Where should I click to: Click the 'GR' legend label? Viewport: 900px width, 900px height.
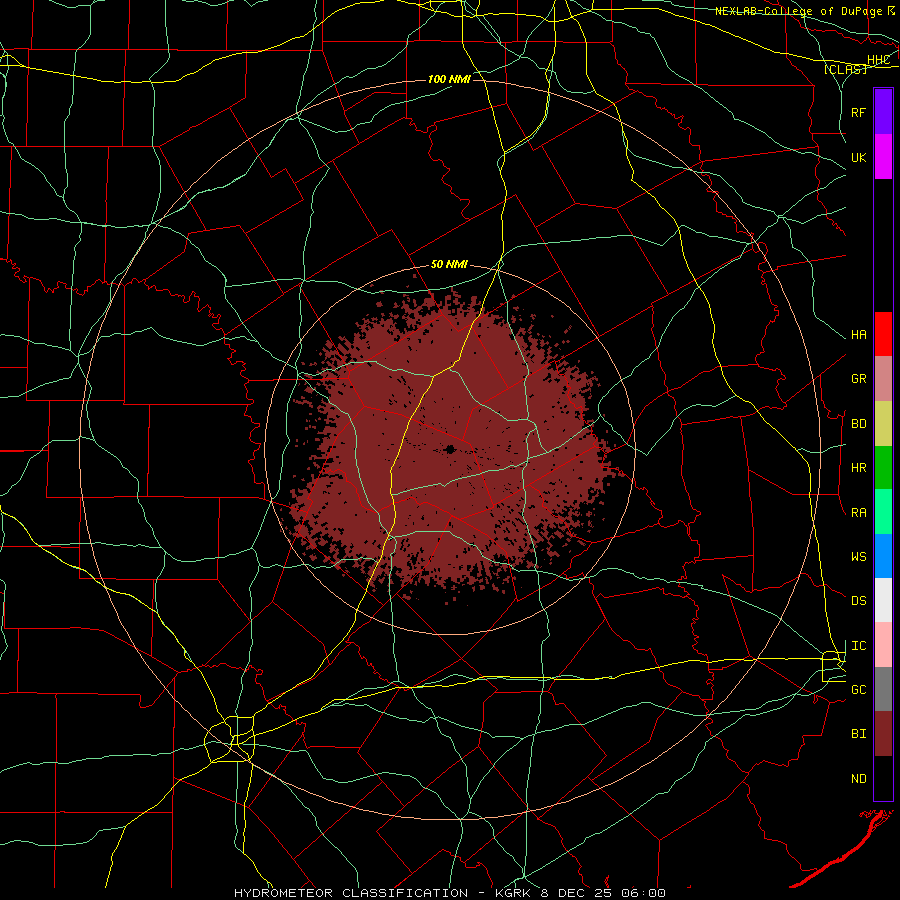(x=858, y=379)
